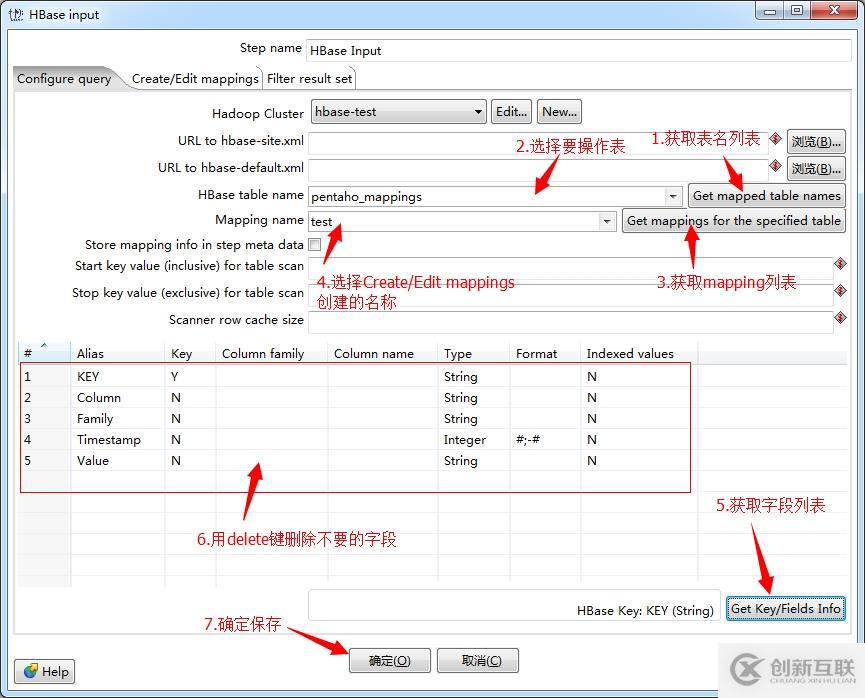
Task: Switch to Filter result set tab
Action: [309, 79]
